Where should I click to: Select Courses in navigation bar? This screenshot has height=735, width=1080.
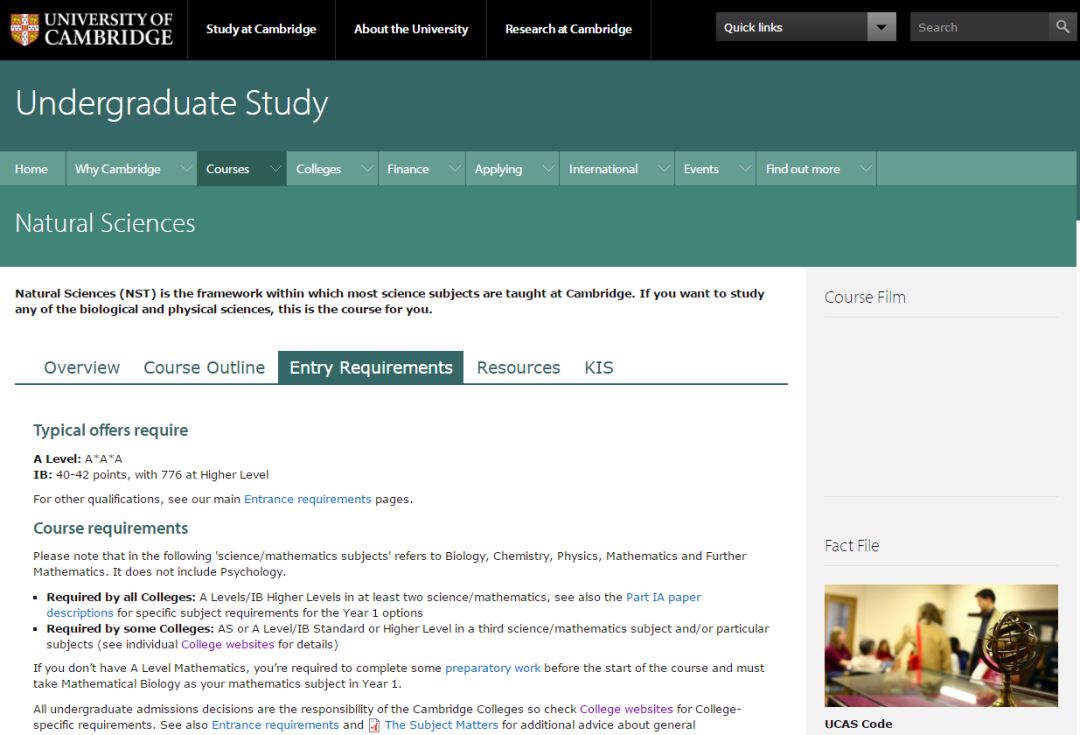[227, 169]
